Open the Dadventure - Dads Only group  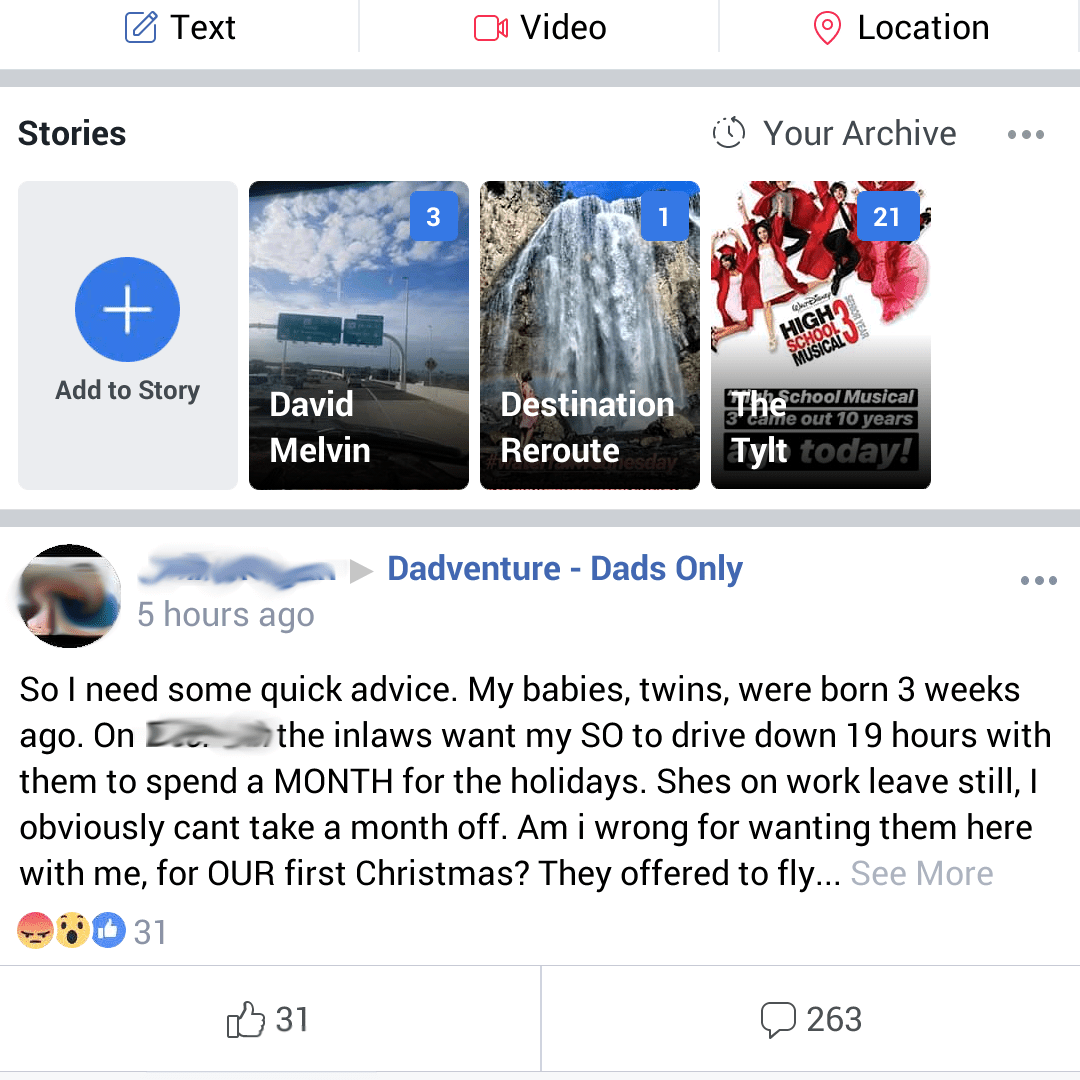565,569
